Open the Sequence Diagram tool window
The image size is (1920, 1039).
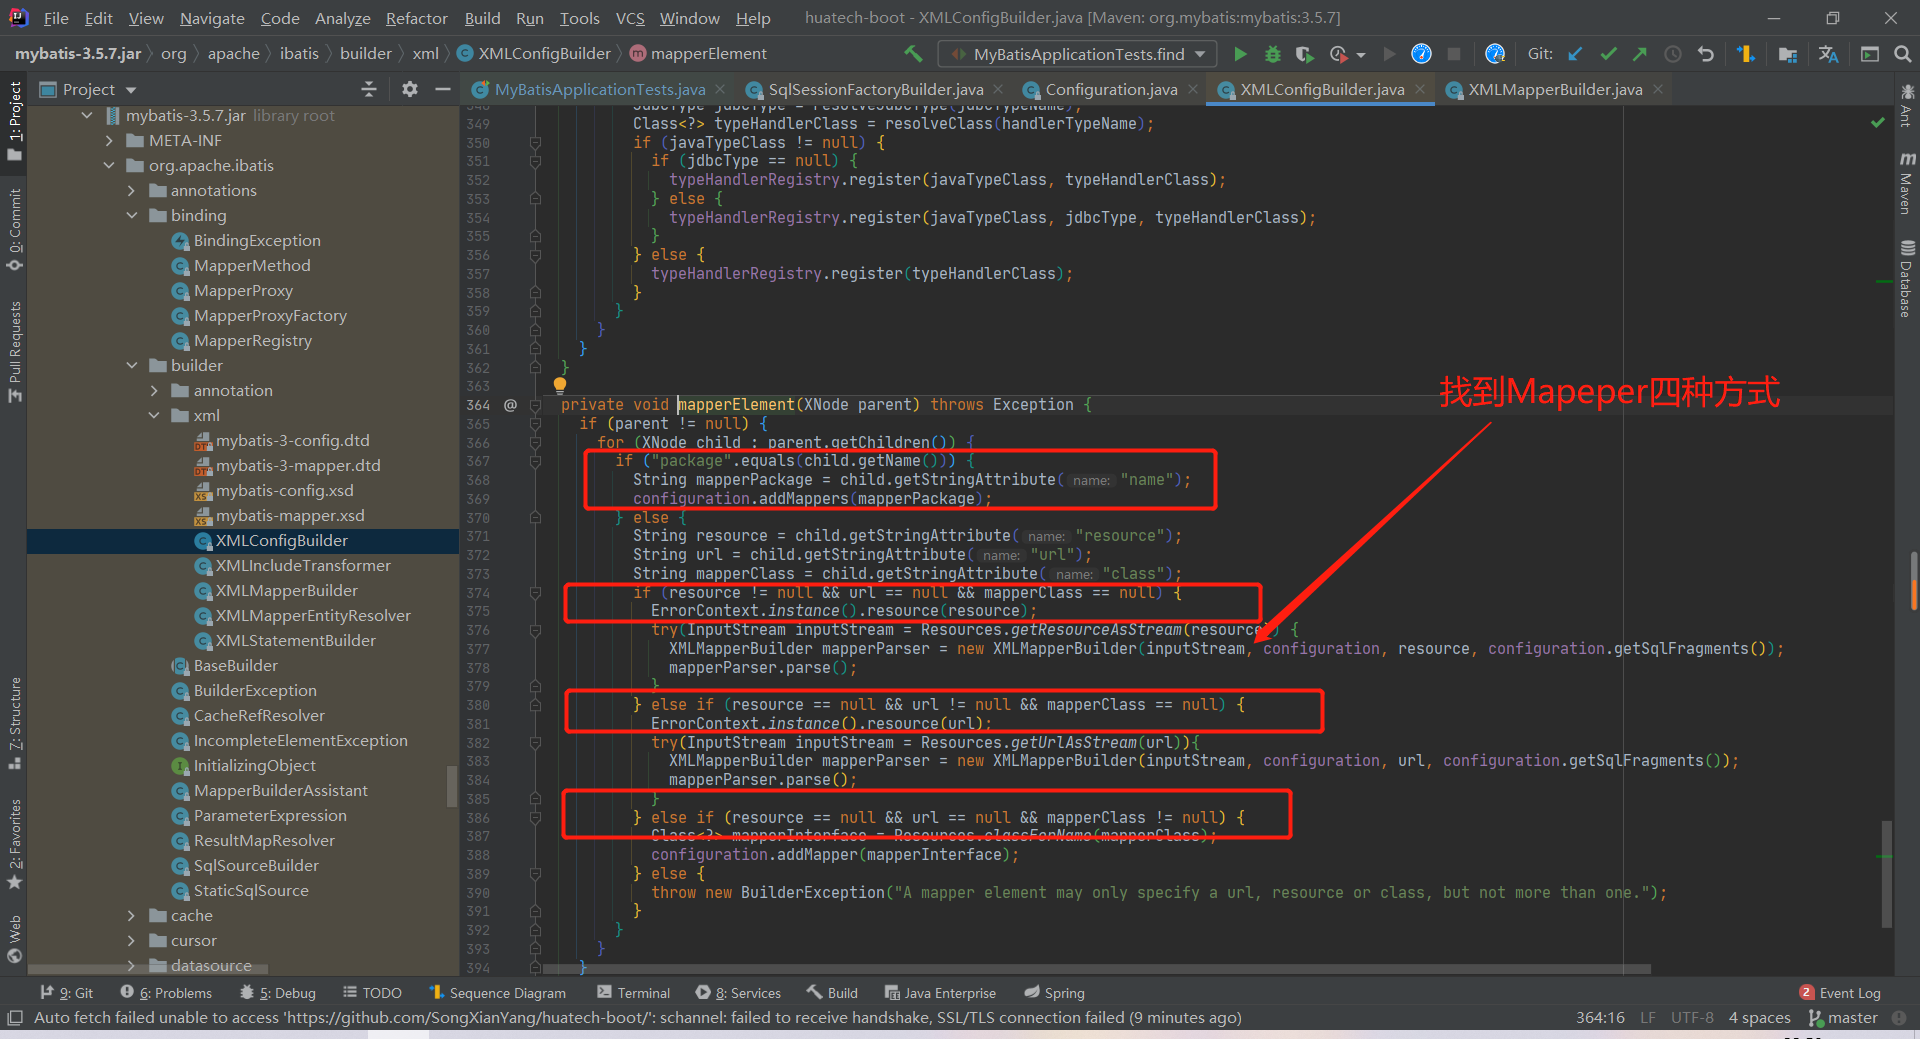coord(497,993)
